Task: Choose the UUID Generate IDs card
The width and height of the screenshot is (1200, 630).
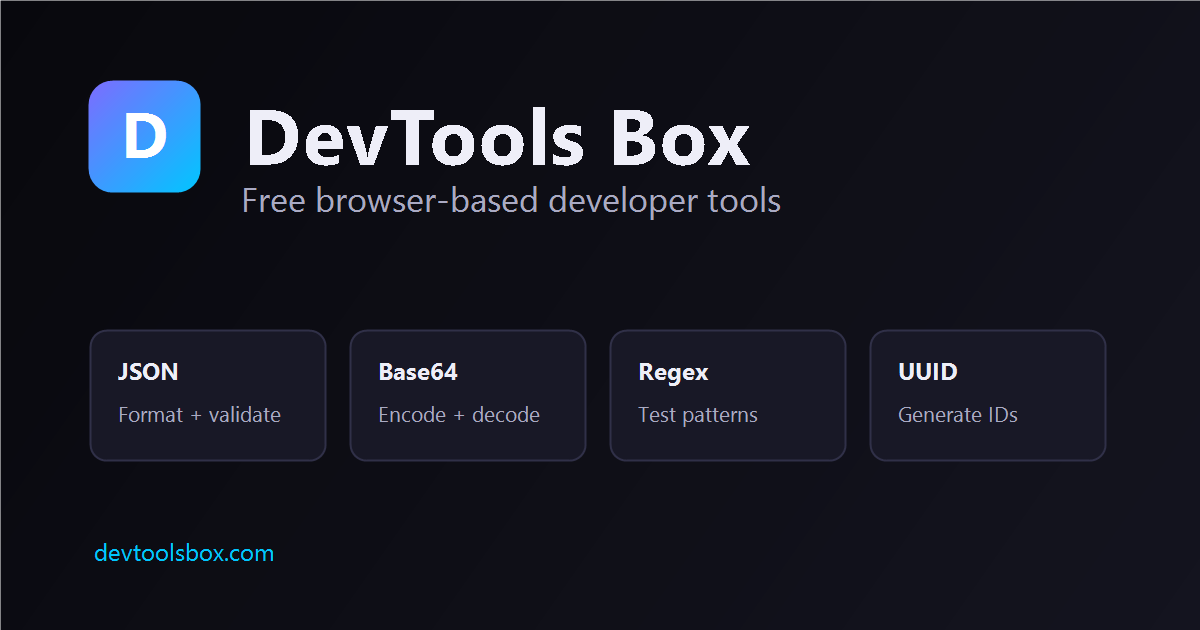Action: pyautogui.click(x=988, y=395)
